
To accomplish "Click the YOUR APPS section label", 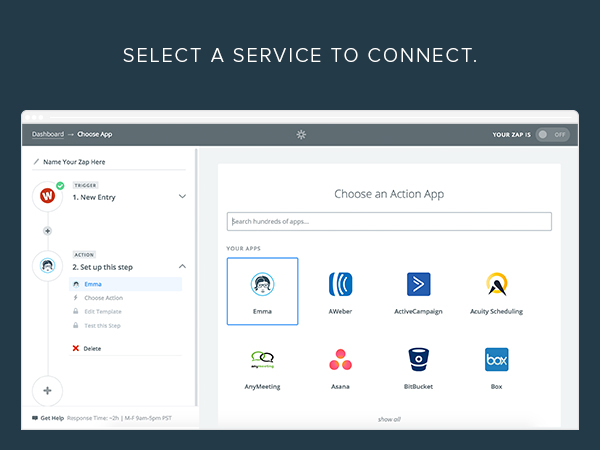I will point(243,248).
